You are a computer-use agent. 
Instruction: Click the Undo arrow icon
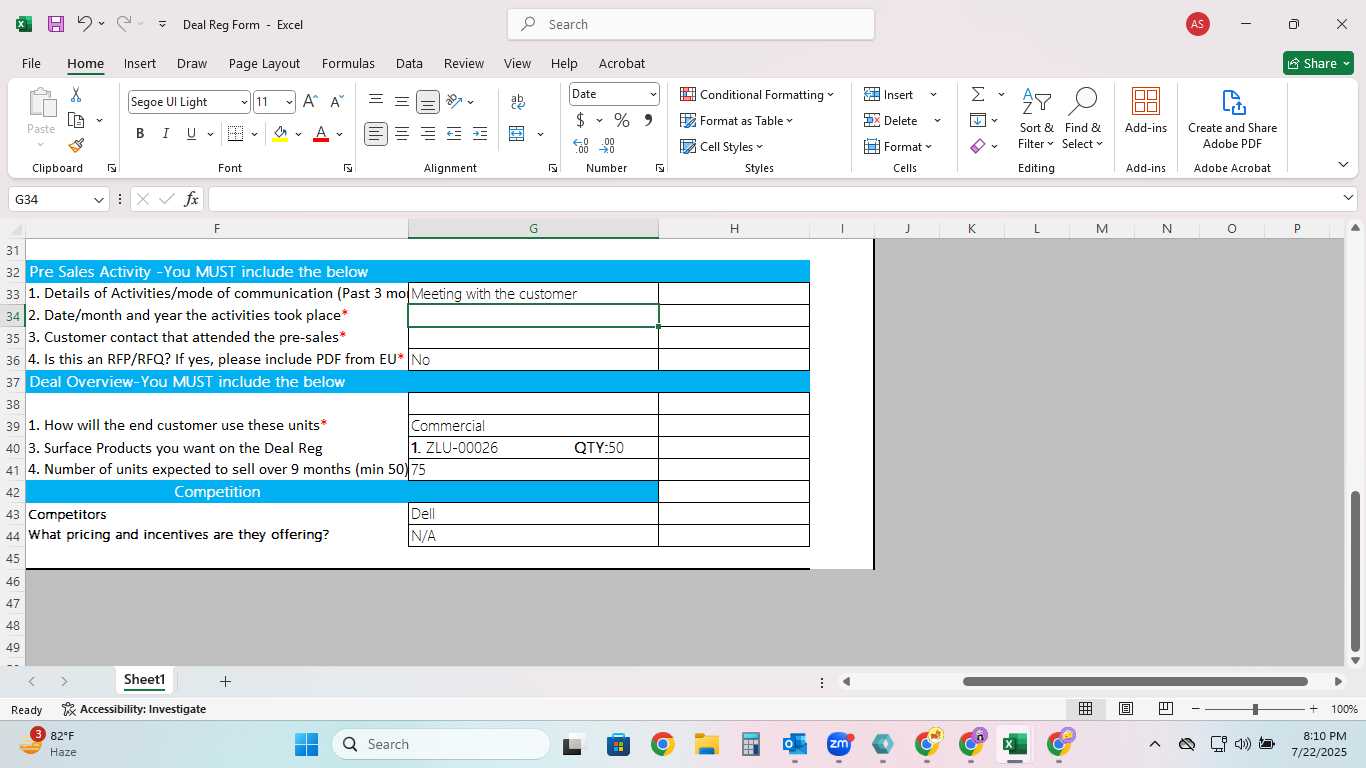pos(84,24)
